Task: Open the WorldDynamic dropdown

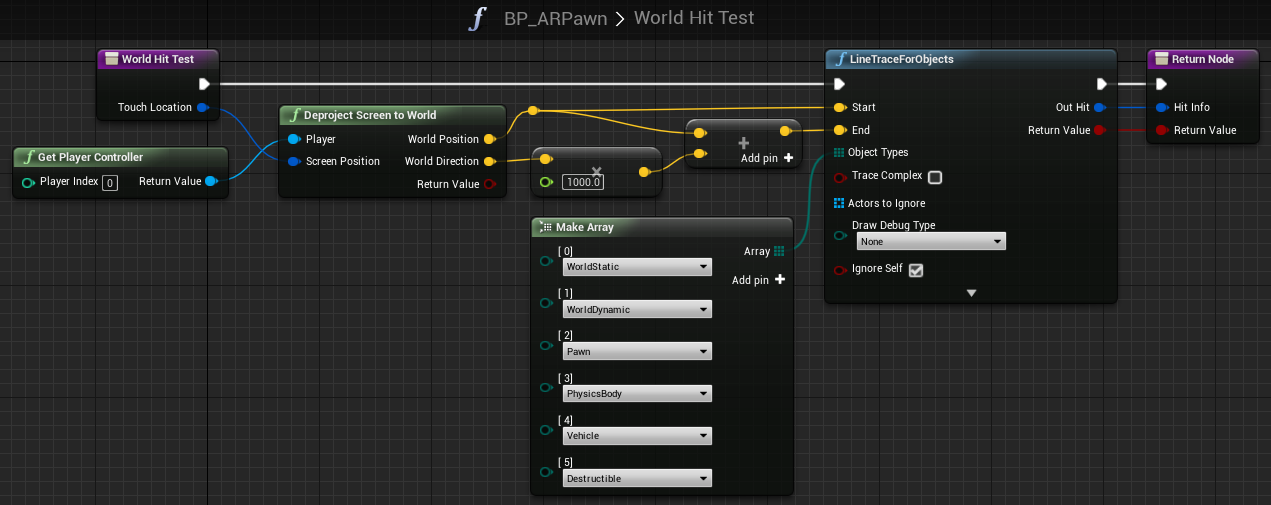Action: [x=637, y=309]
